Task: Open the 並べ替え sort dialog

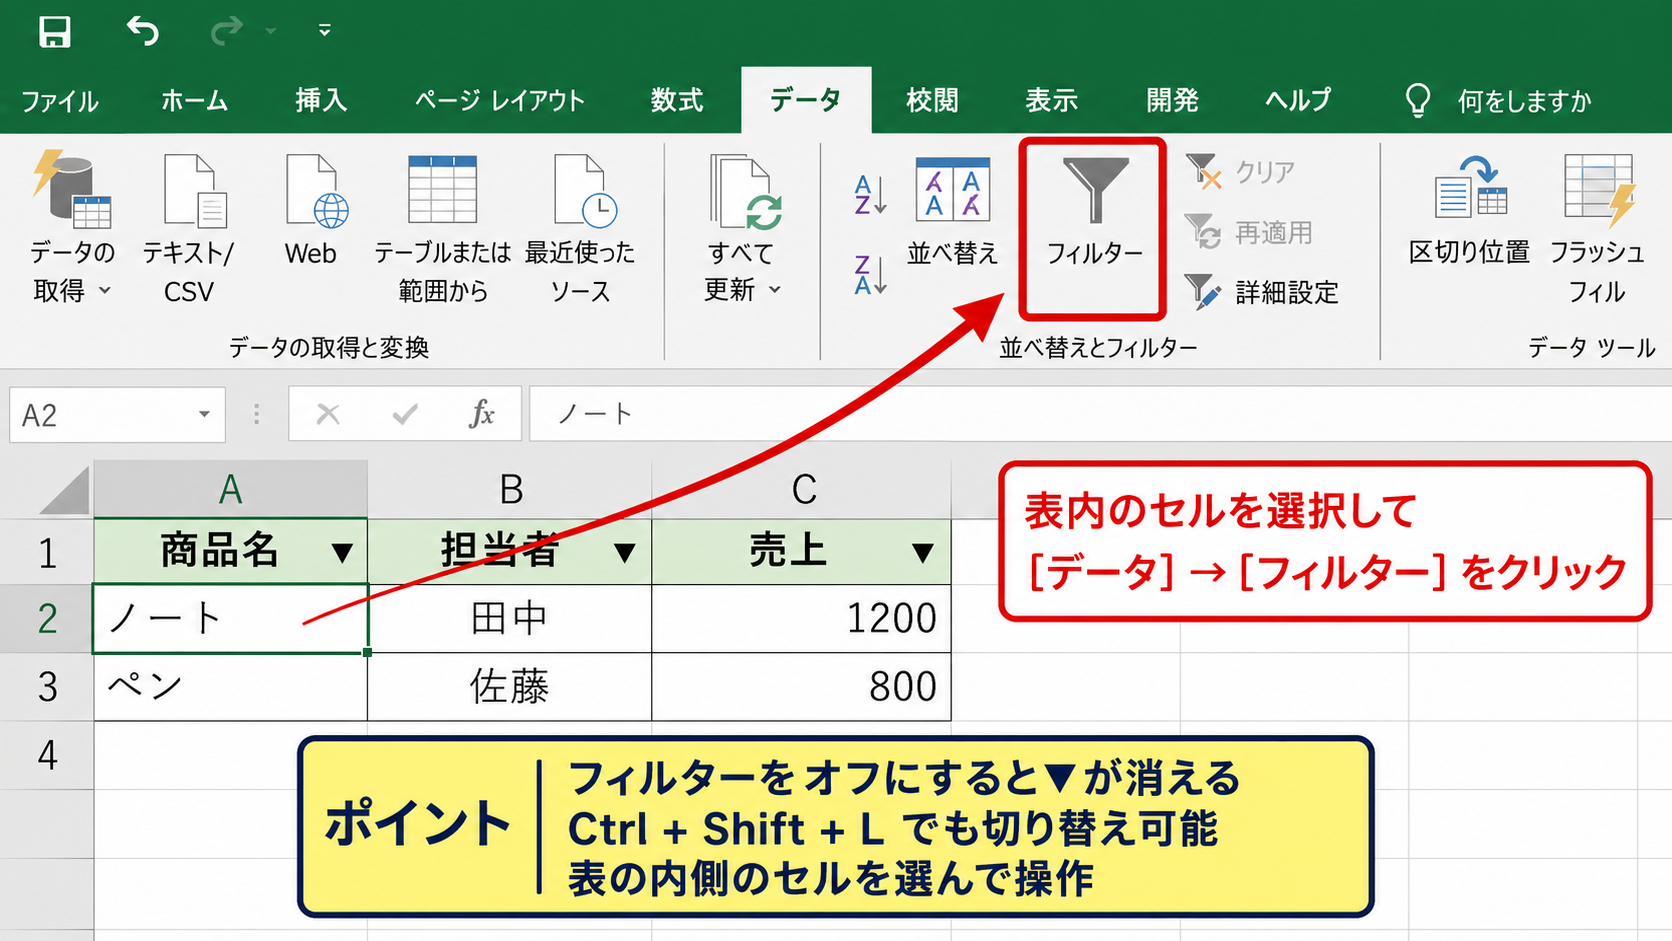Action: tap(952, 212)
